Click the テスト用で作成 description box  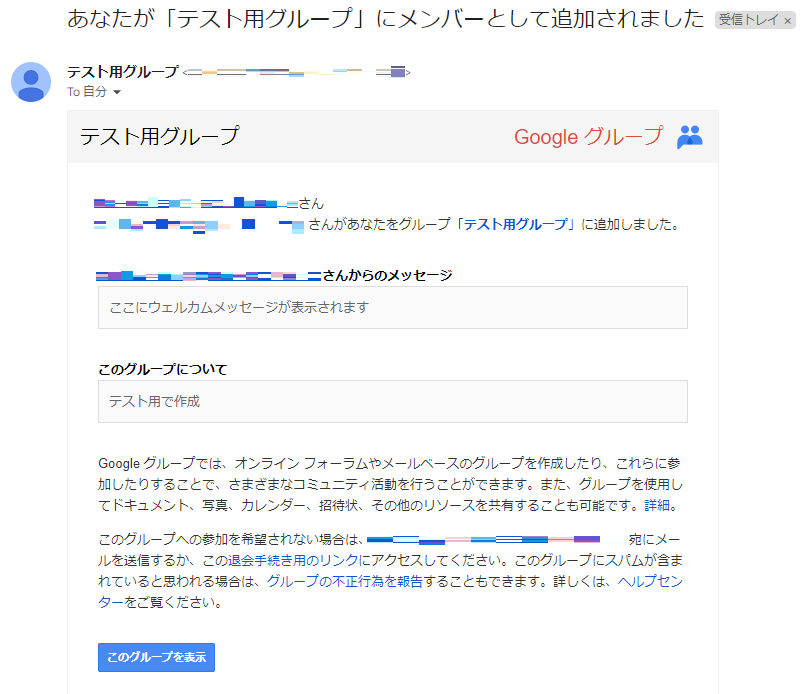pyautogui.click(x=392, y=401)
